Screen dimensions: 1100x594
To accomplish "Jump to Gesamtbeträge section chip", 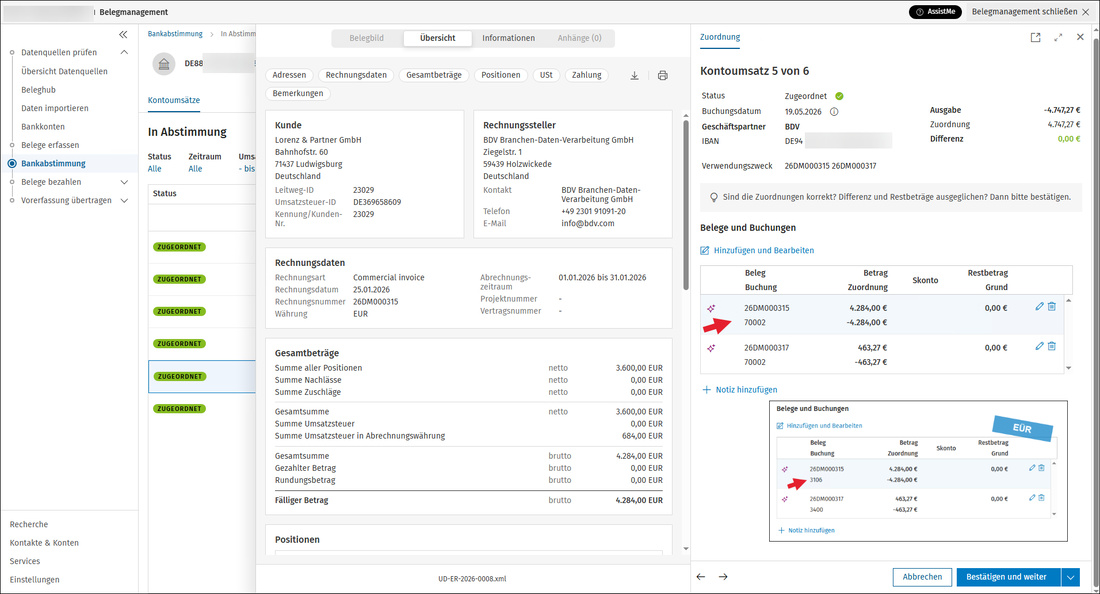I will click(434, 75).
